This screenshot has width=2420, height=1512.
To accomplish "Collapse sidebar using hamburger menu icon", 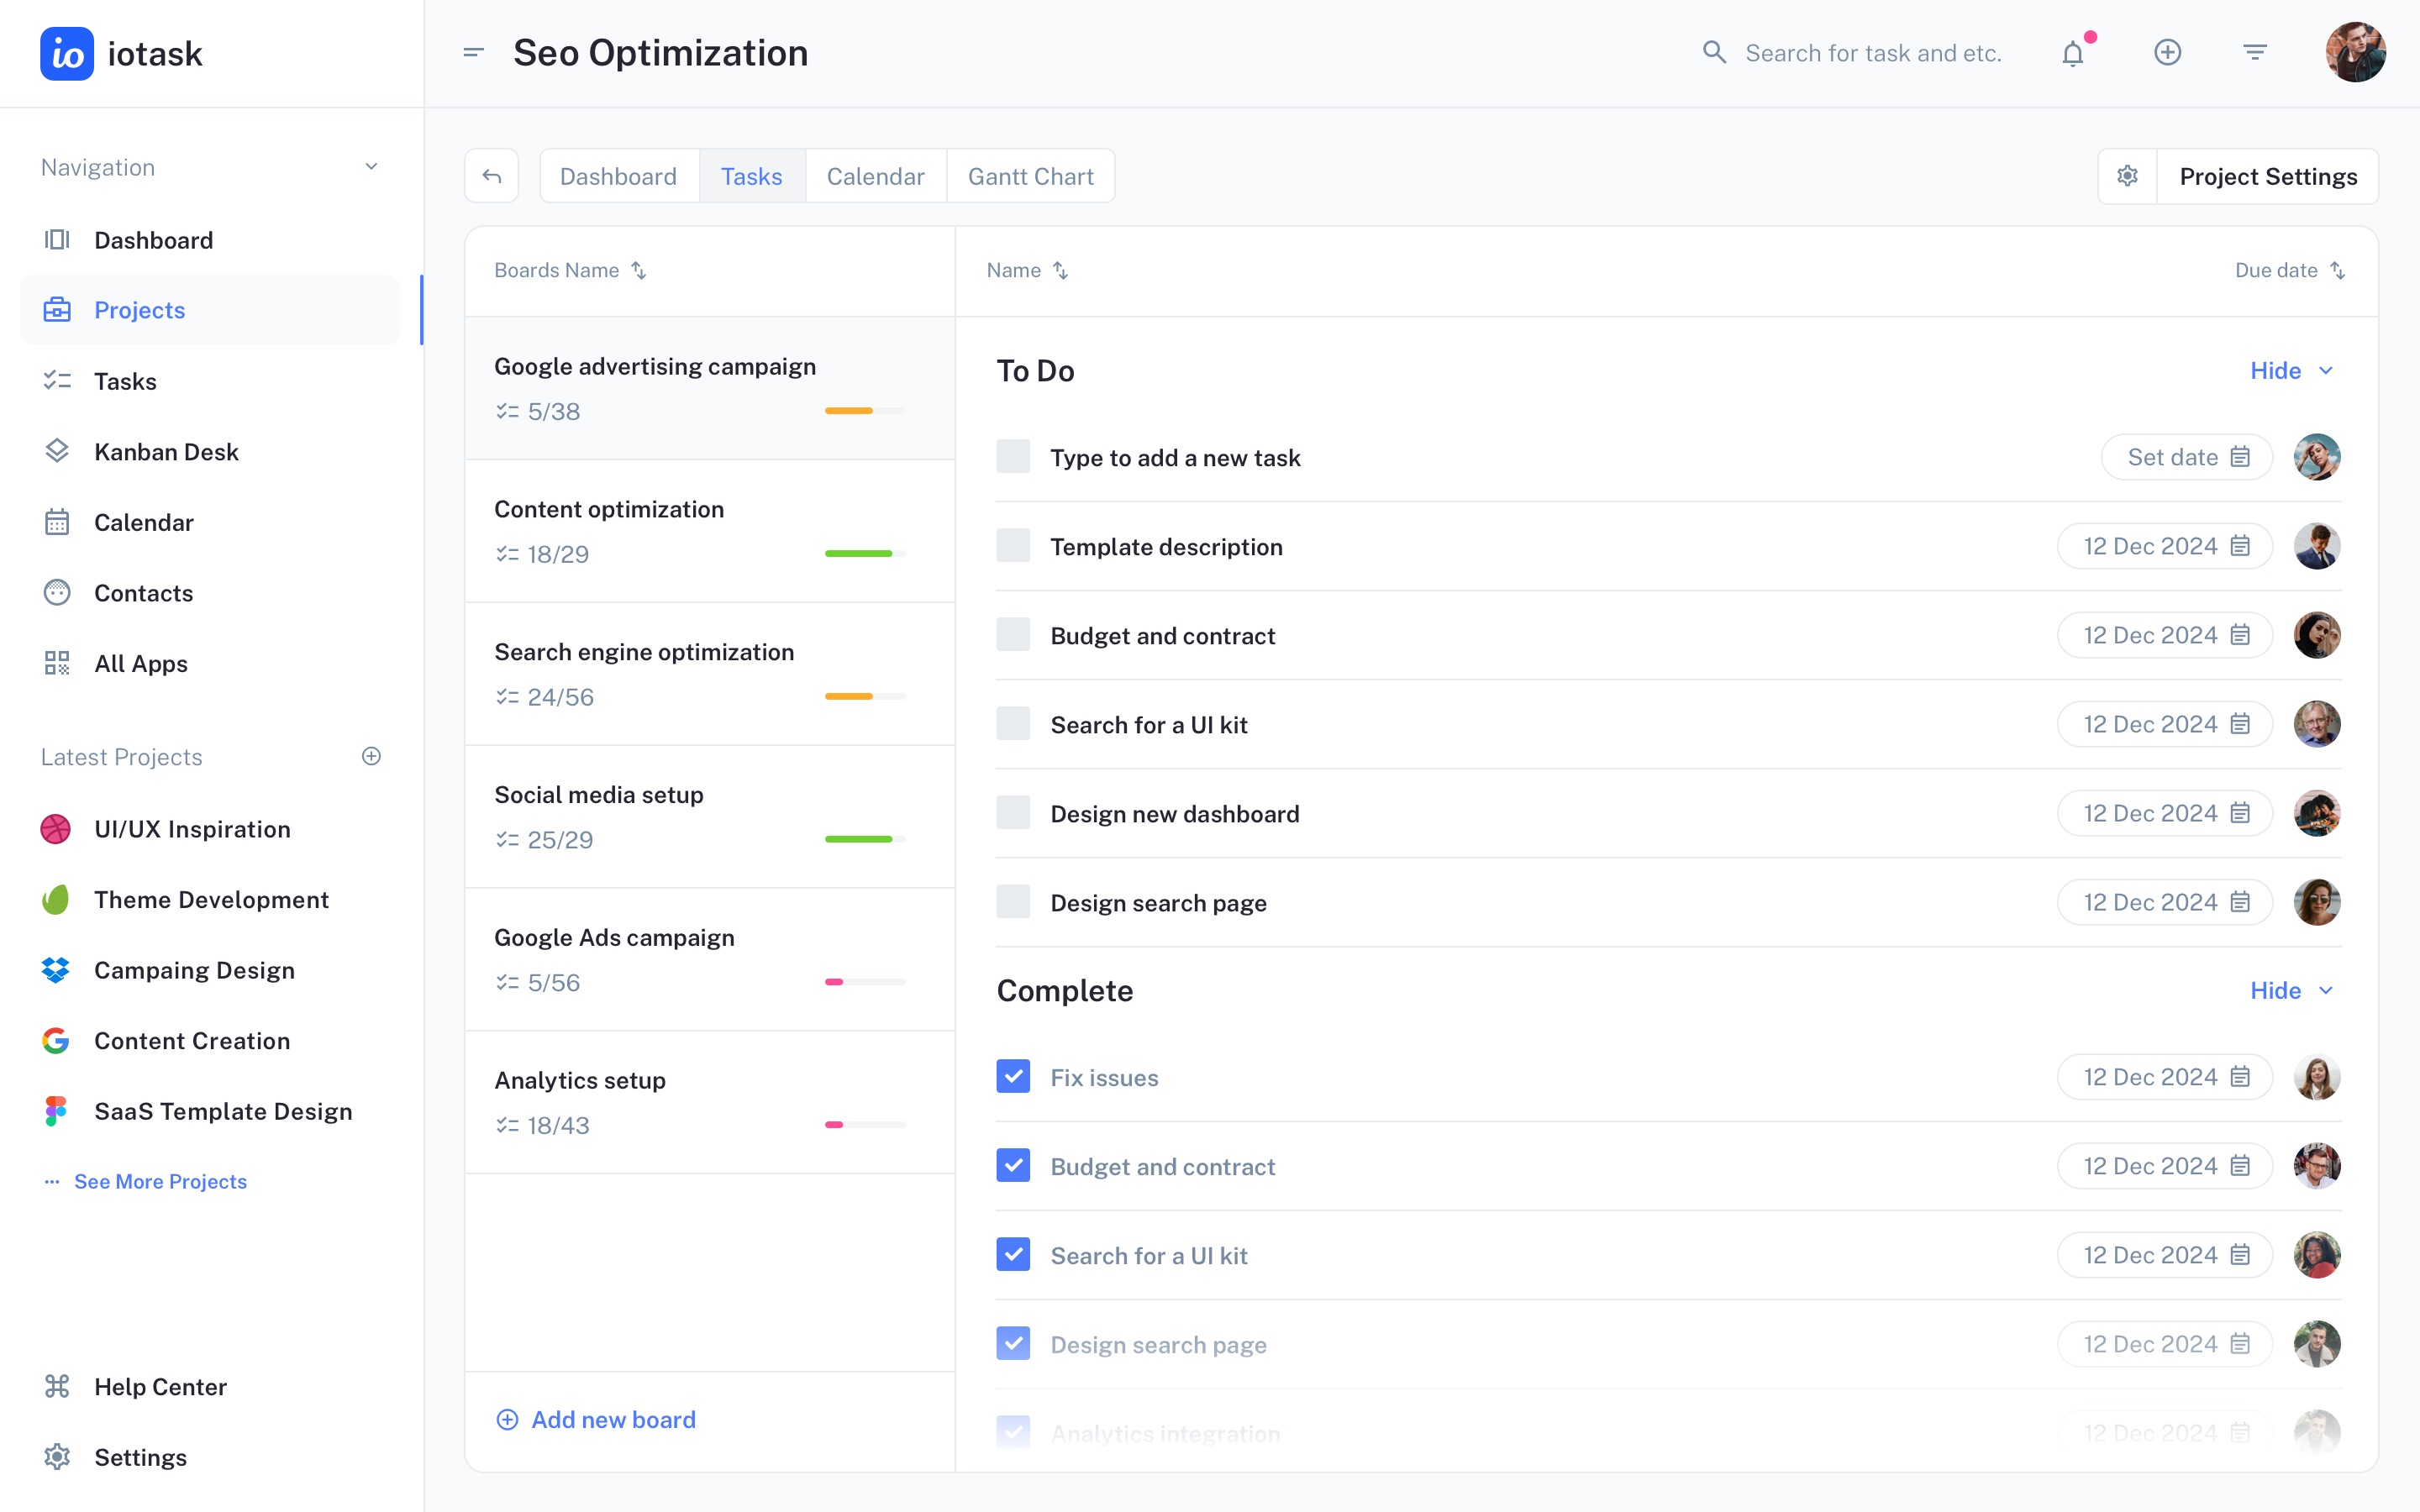I will coord(474,53).
